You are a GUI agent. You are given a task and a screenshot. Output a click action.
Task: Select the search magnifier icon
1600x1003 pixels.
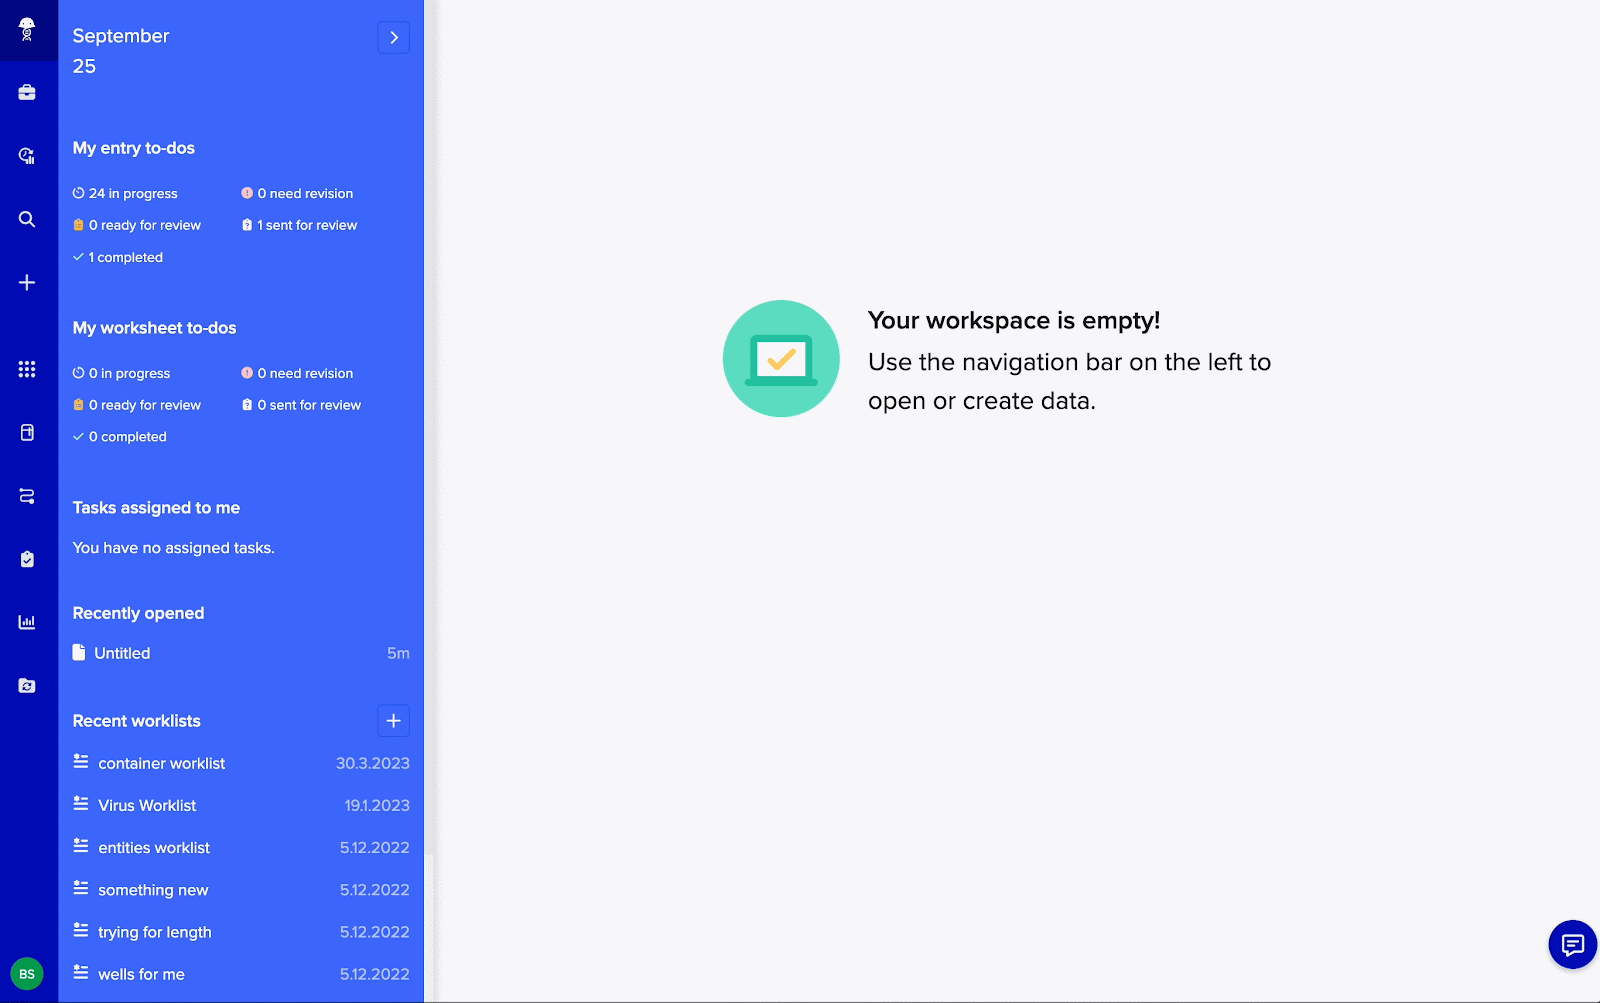[x=27, y=219]
